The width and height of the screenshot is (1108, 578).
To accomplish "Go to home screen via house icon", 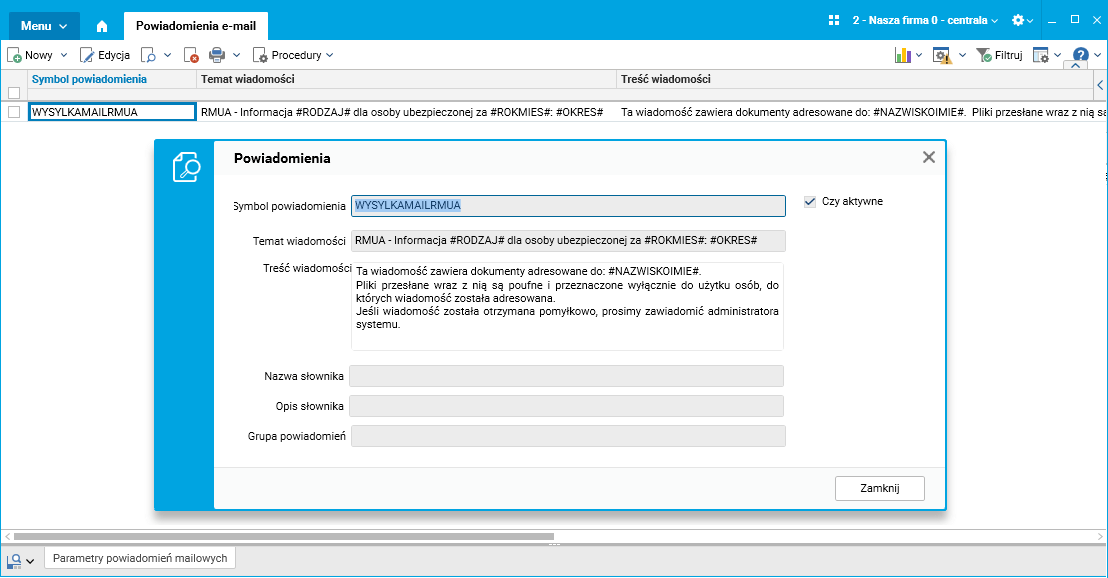I will [x=102, y=26].
